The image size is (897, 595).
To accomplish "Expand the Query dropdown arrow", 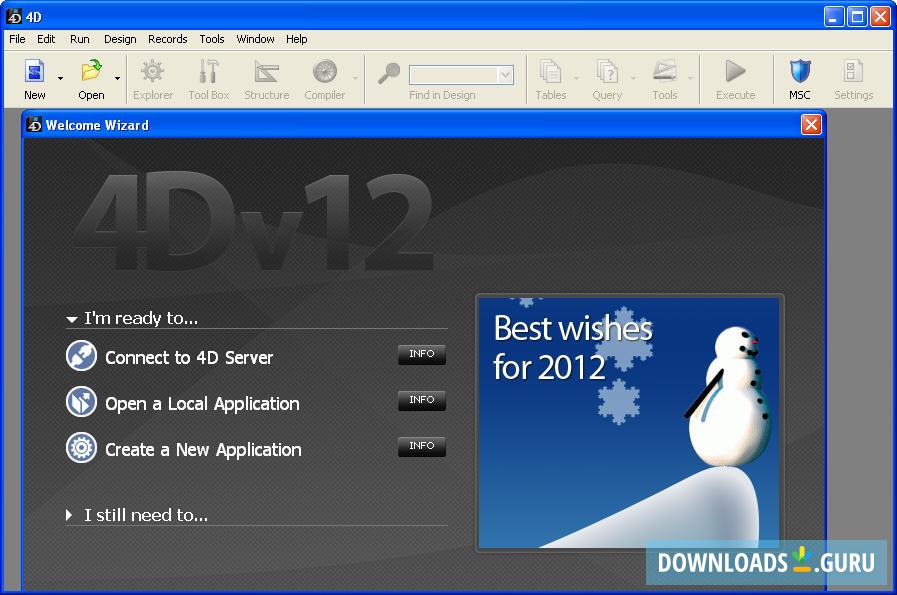I will pos(633,78).
